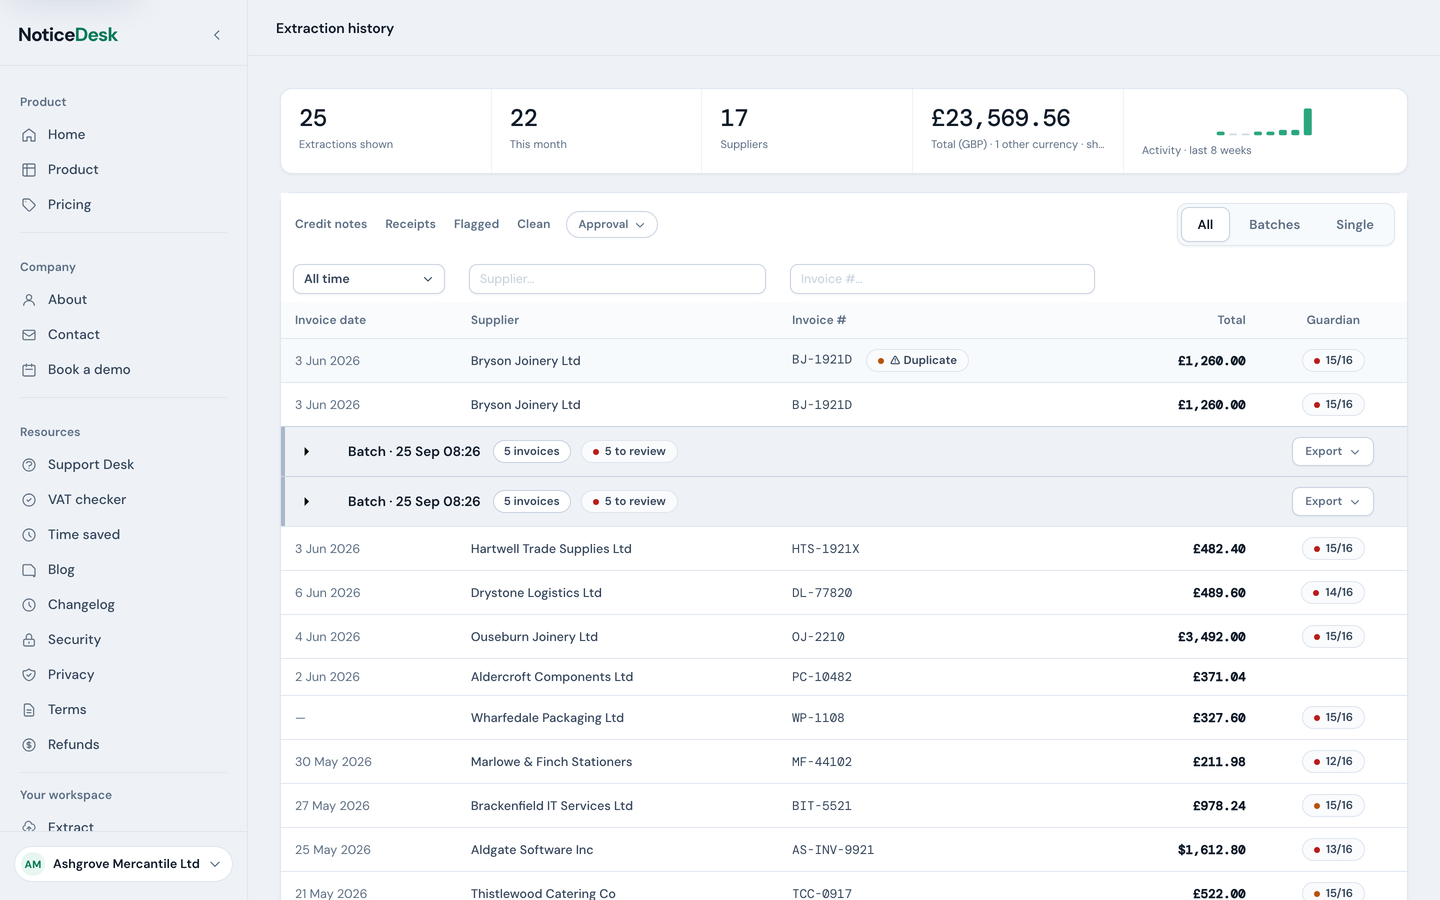
Task: Click invoice number PC-10482
Action: [x=822, y=677]
